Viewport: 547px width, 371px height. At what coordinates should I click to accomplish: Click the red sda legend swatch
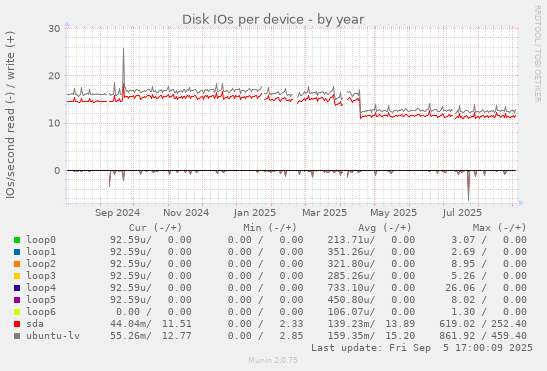pyautogui.click(x=17, y=324)
